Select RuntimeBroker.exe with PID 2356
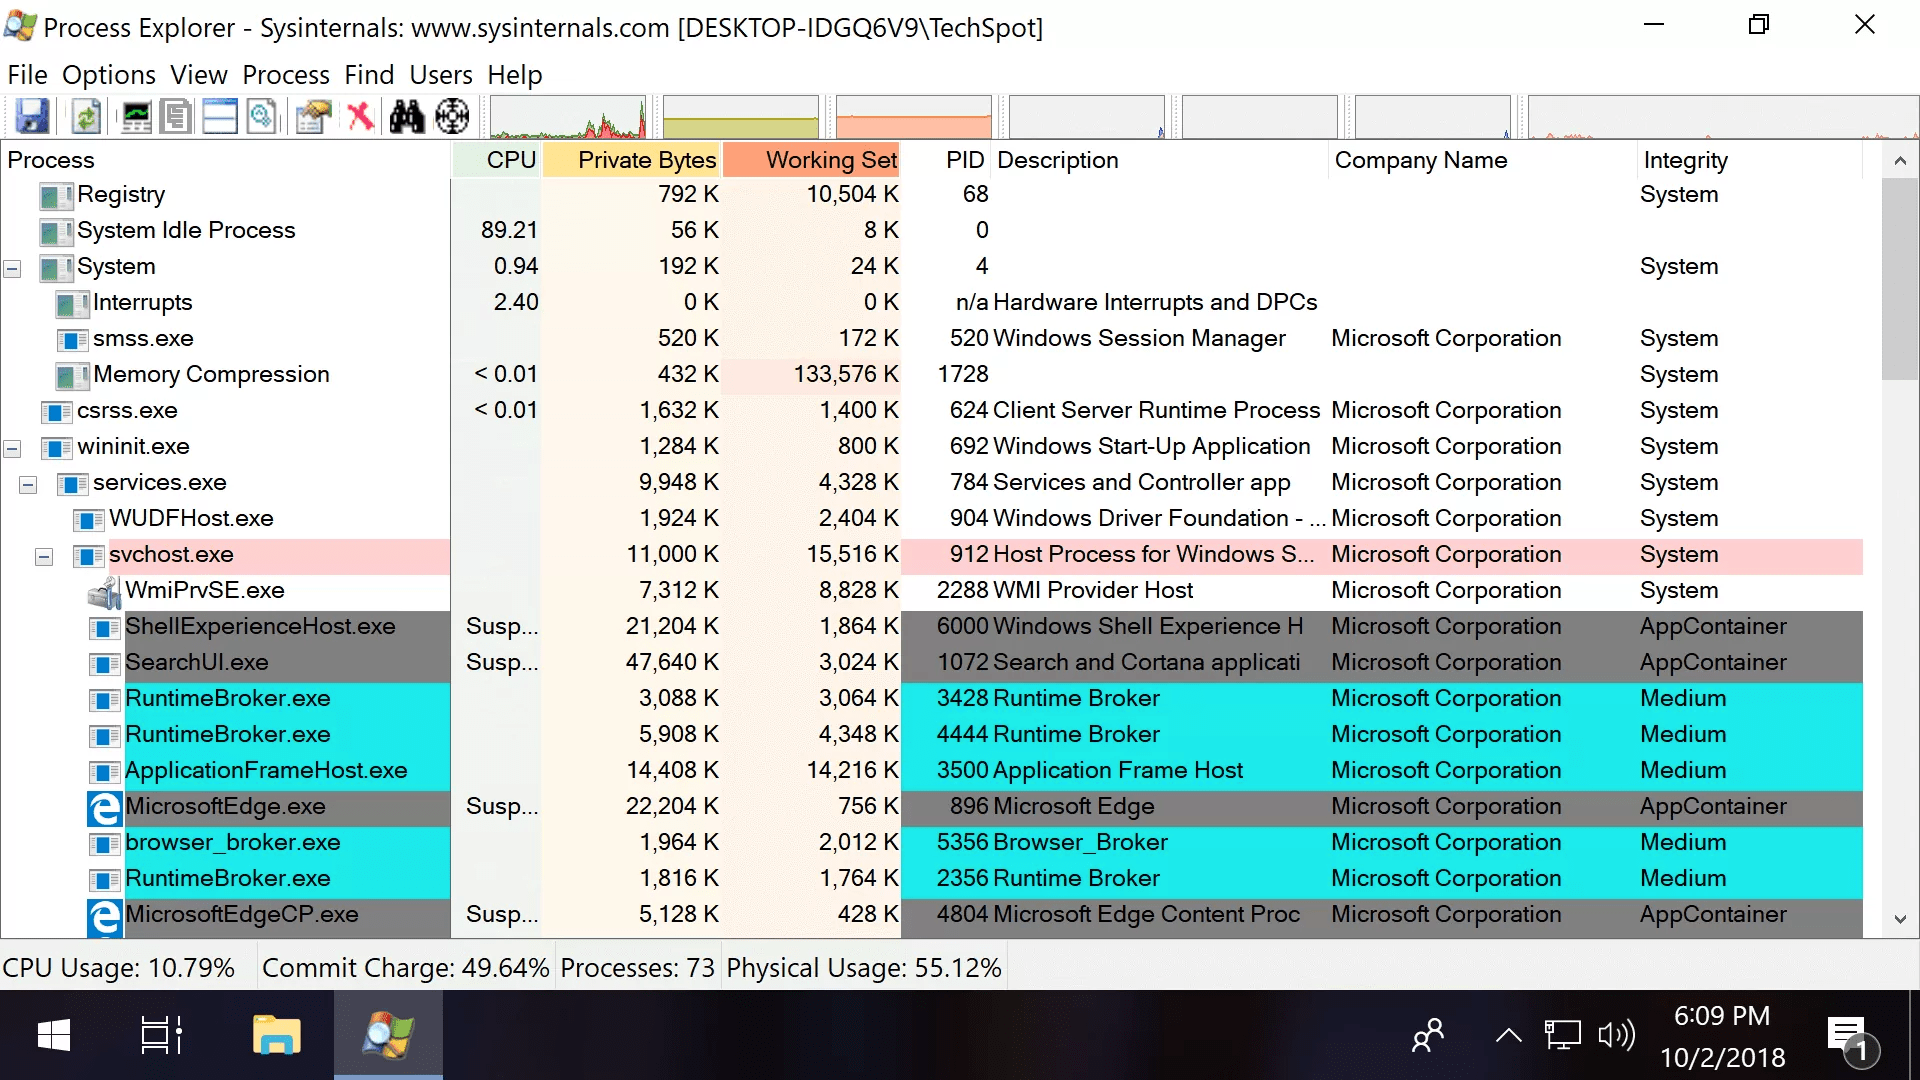 (932, 878)
